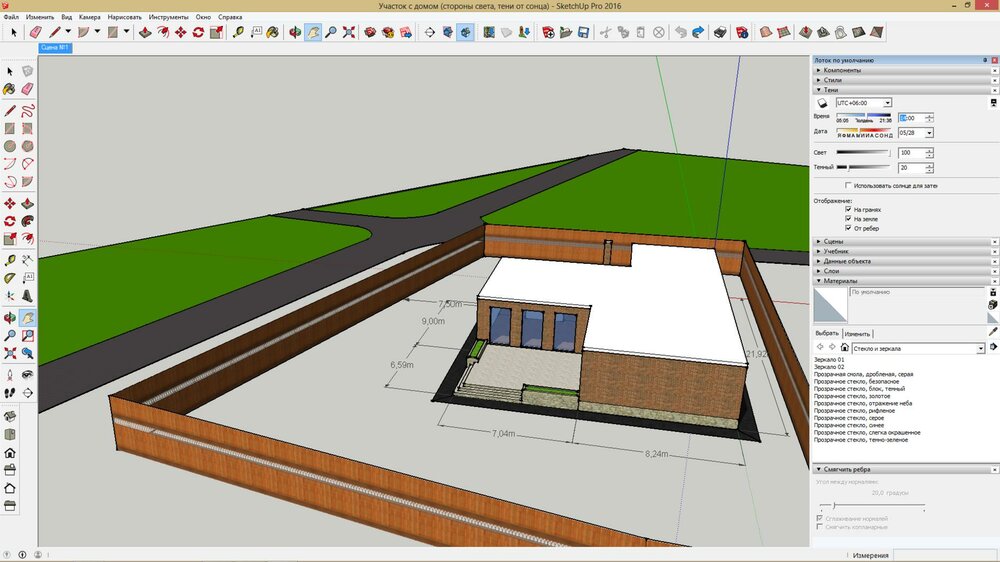Activate the Orbit camera tool in top toolbar
This screenshot has width=1000, height=562.
point(295,32)
